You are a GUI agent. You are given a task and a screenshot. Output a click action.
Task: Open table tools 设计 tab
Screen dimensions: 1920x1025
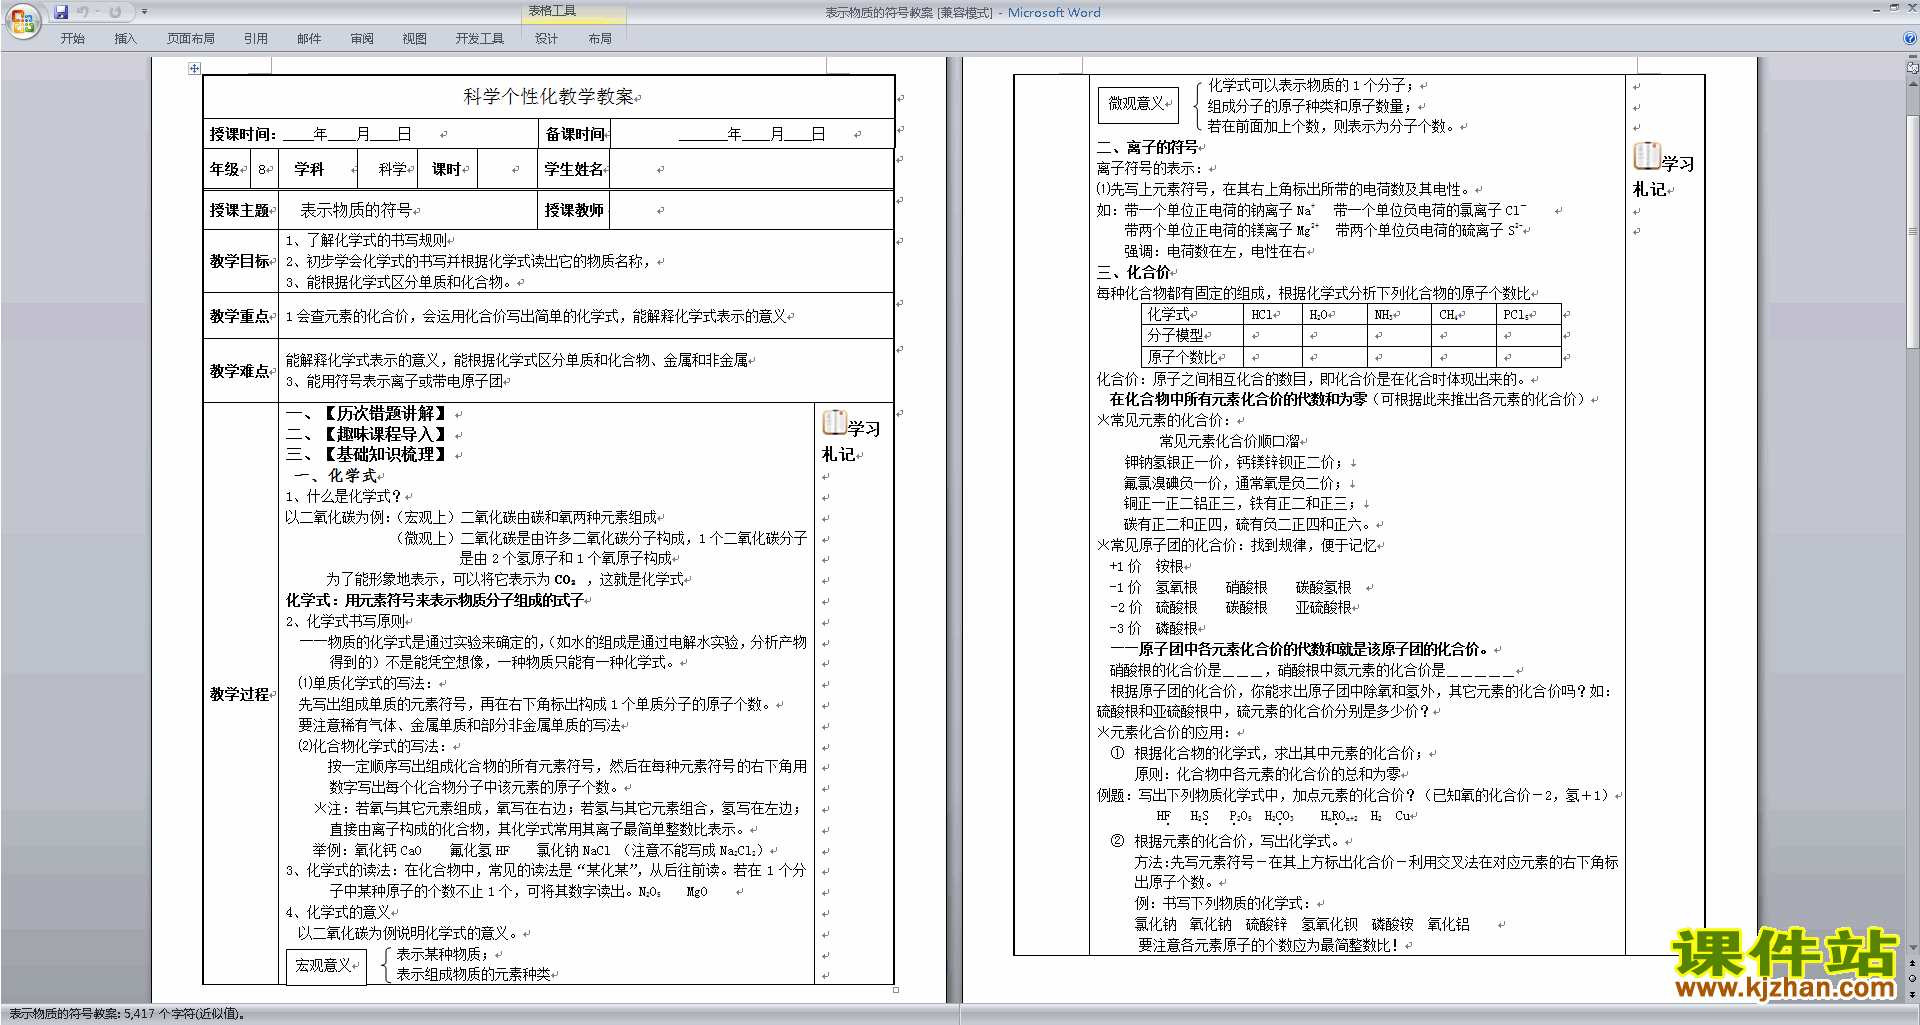click(546, 39)
